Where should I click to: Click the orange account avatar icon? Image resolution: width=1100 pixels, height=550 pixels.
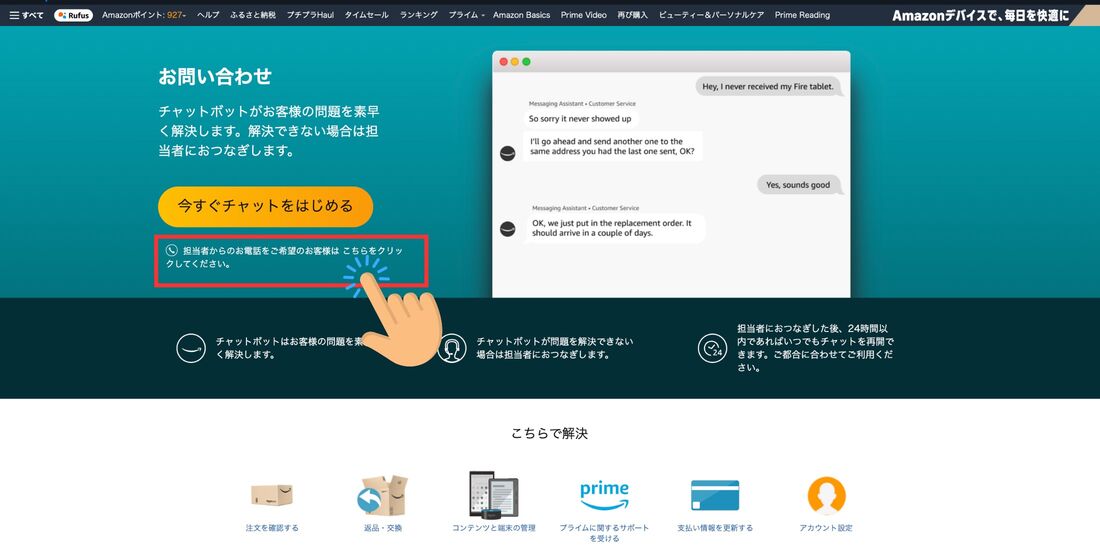(x=826, y=495)
